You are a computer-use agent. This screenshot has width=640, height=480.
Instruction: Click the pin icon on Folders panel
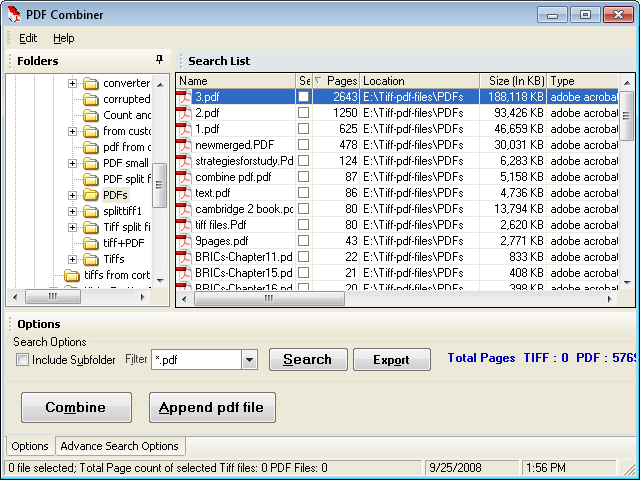159,60
